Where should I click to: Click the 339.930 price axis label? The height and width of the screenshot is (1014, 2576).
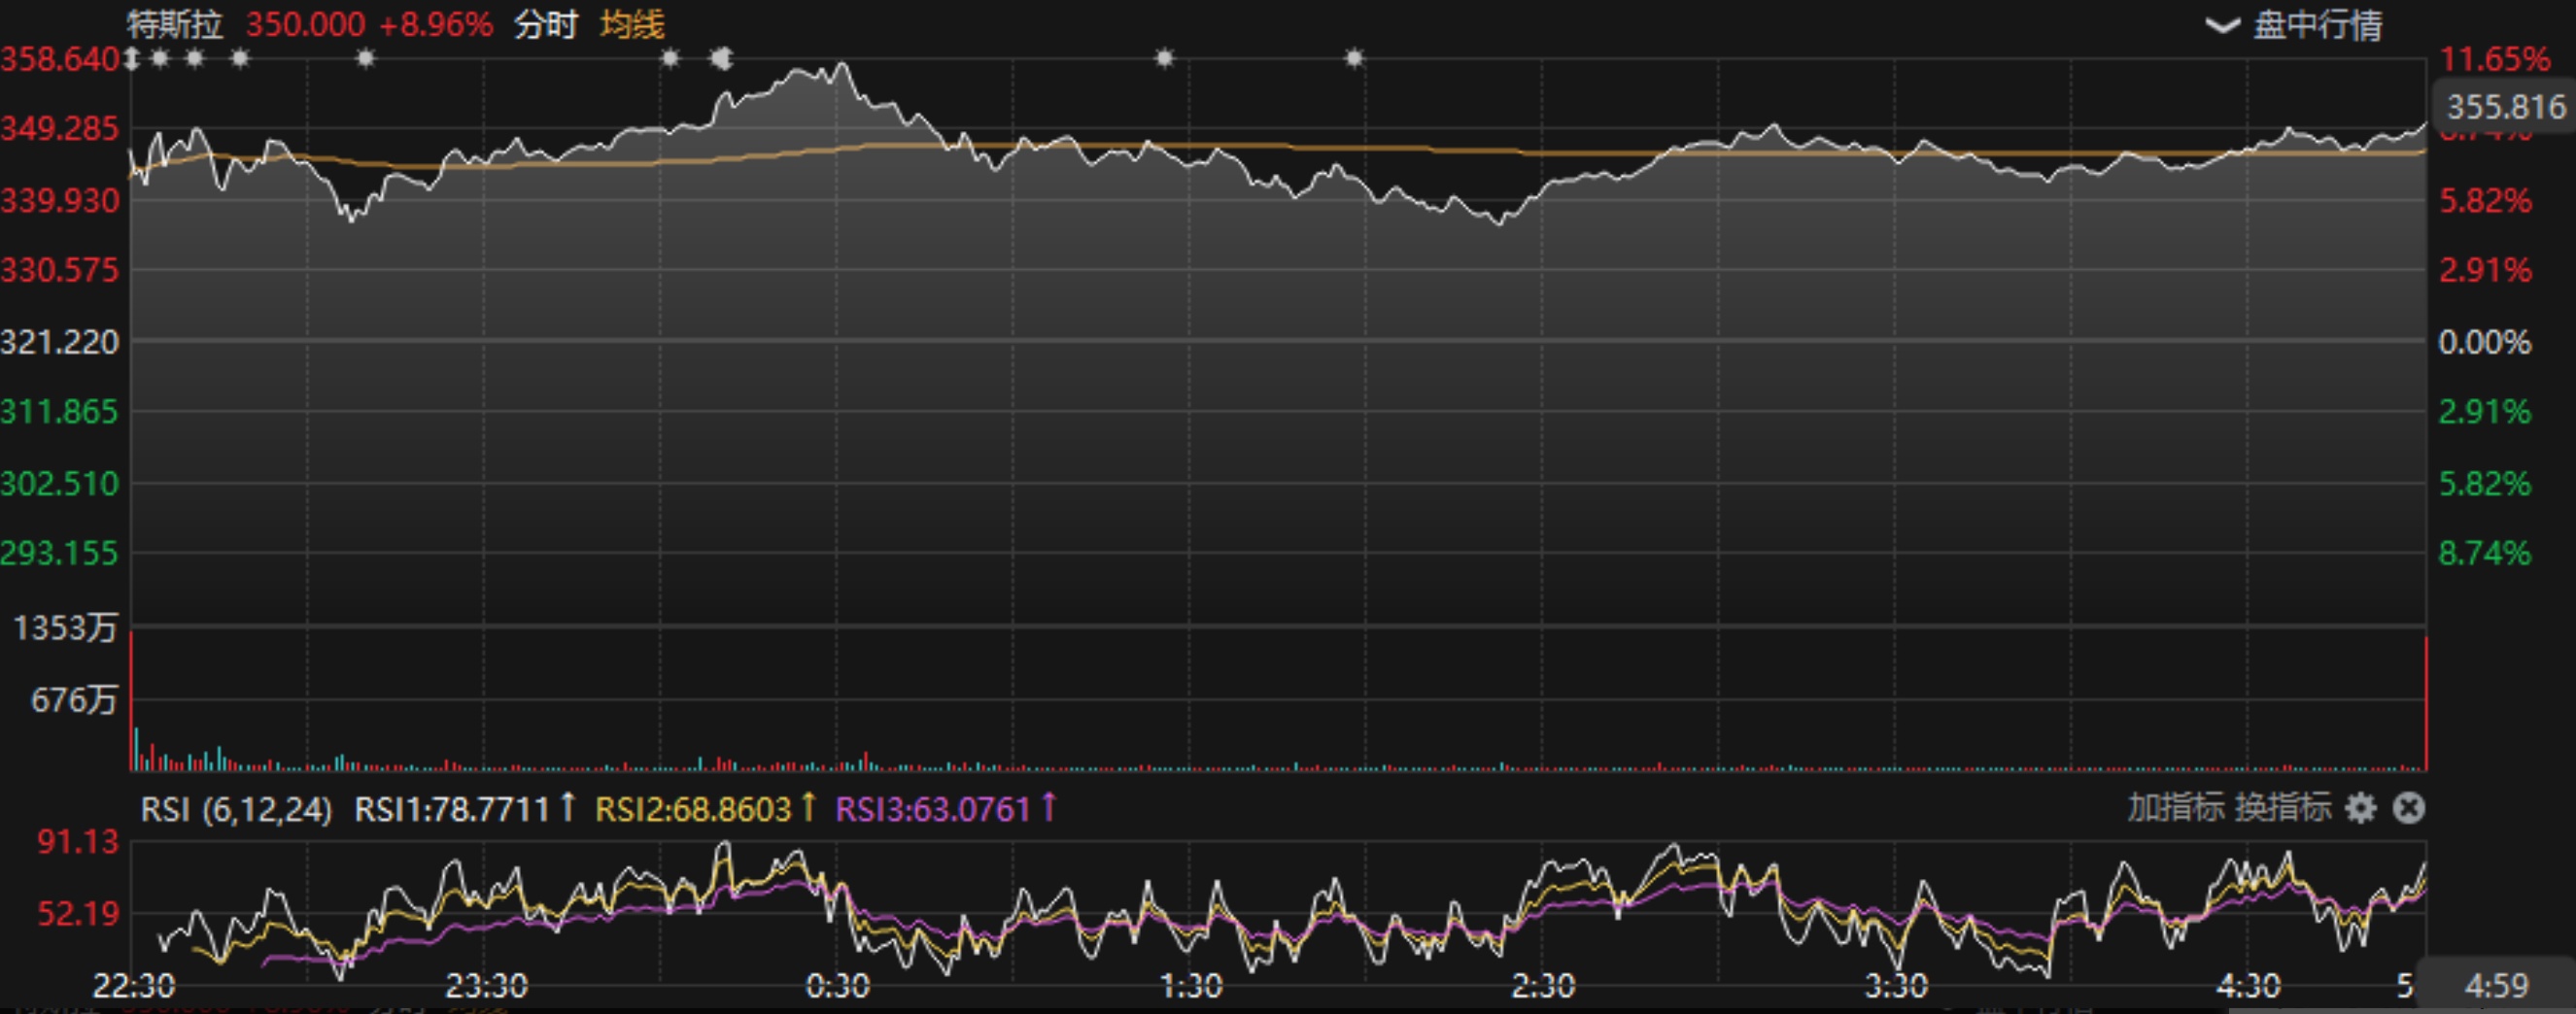pos(60,200)
